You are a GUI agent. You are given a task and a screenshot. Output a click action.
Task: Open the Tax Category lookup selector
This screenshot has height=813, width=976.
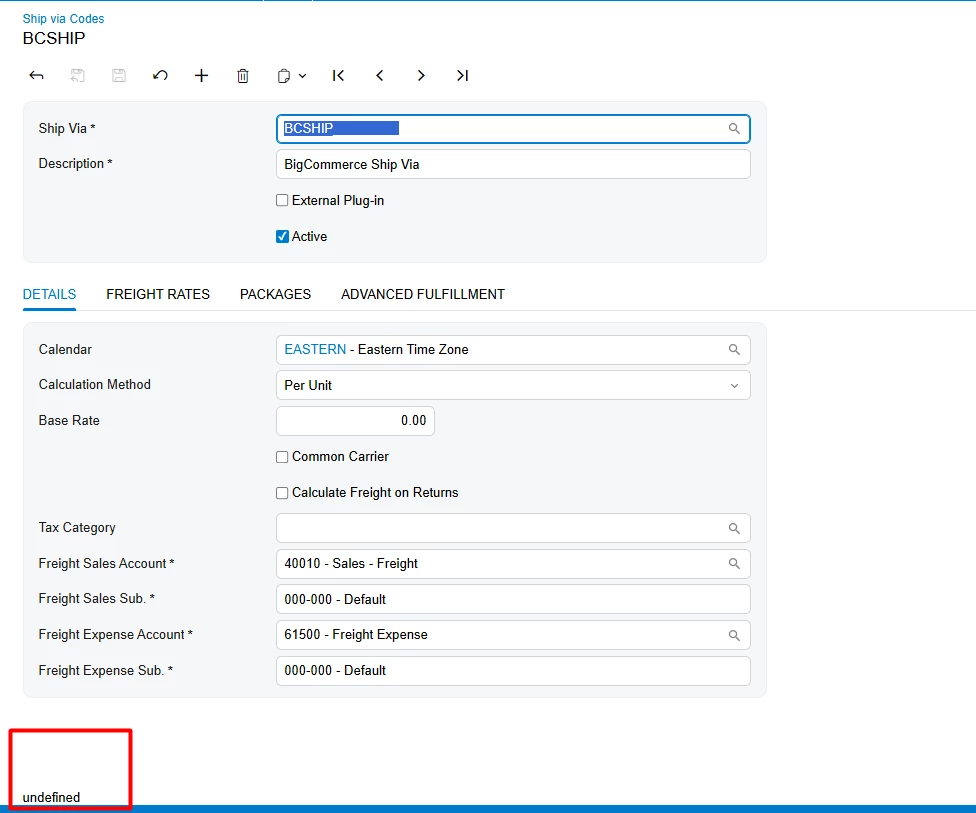tap(734, 528)
